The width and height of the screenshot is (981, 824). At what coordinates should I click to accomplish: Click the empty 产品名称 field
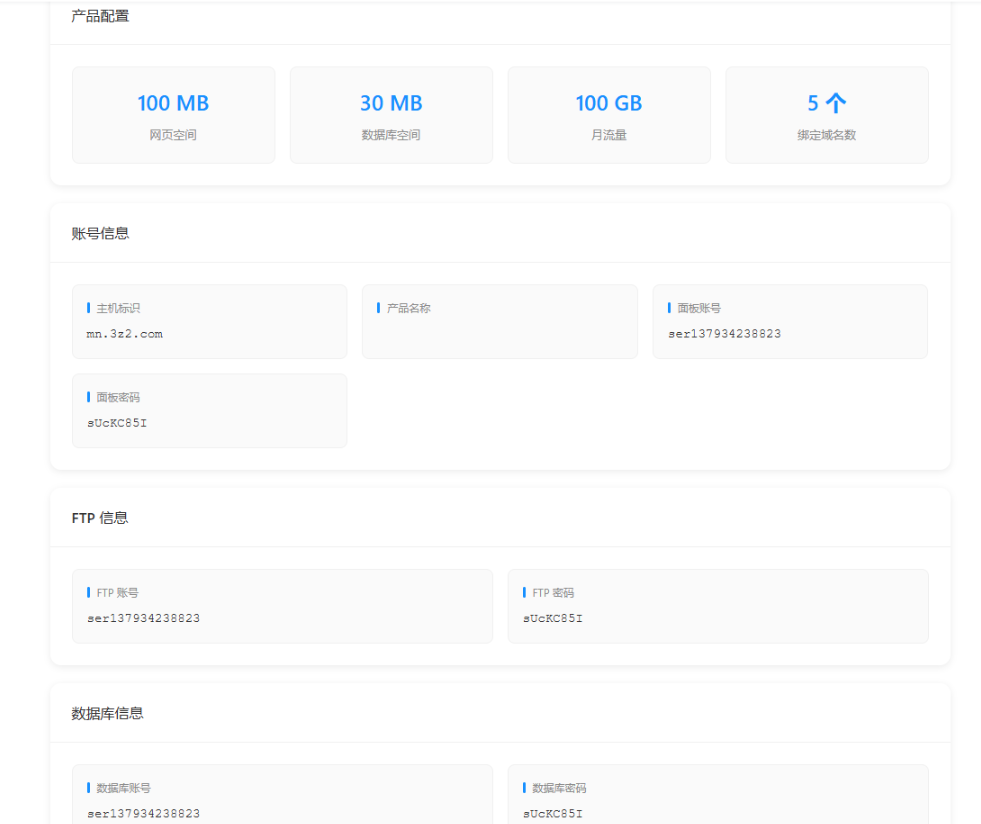pos(499,334)
